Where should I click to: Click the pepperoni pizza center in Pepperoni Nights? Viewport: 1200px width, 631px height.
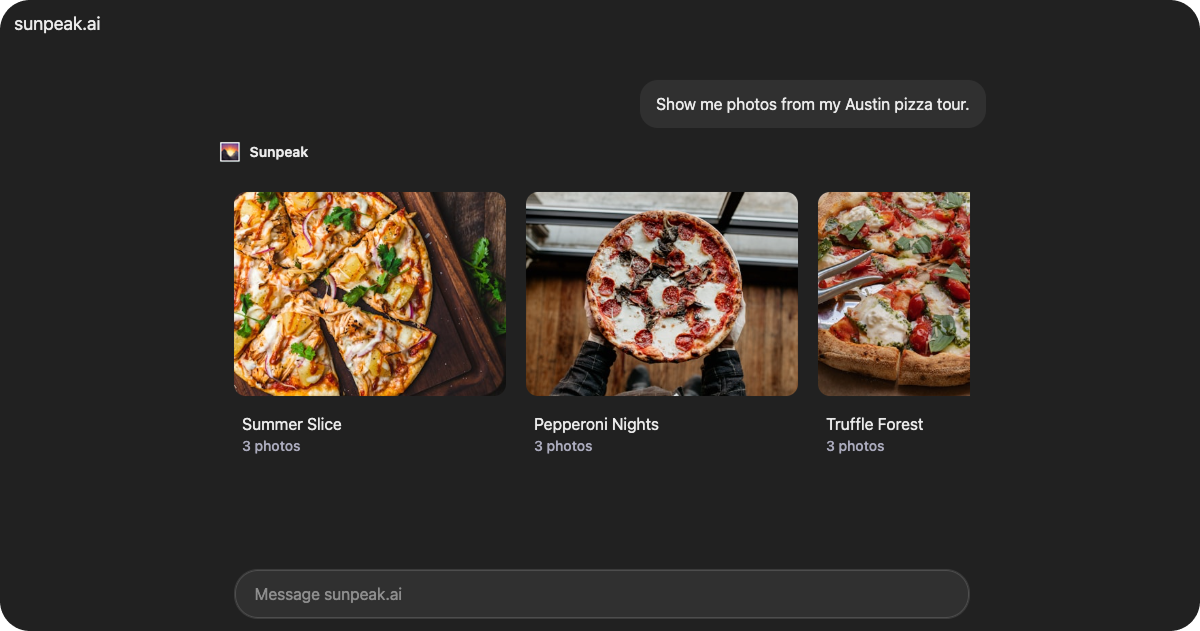[661, 286]
